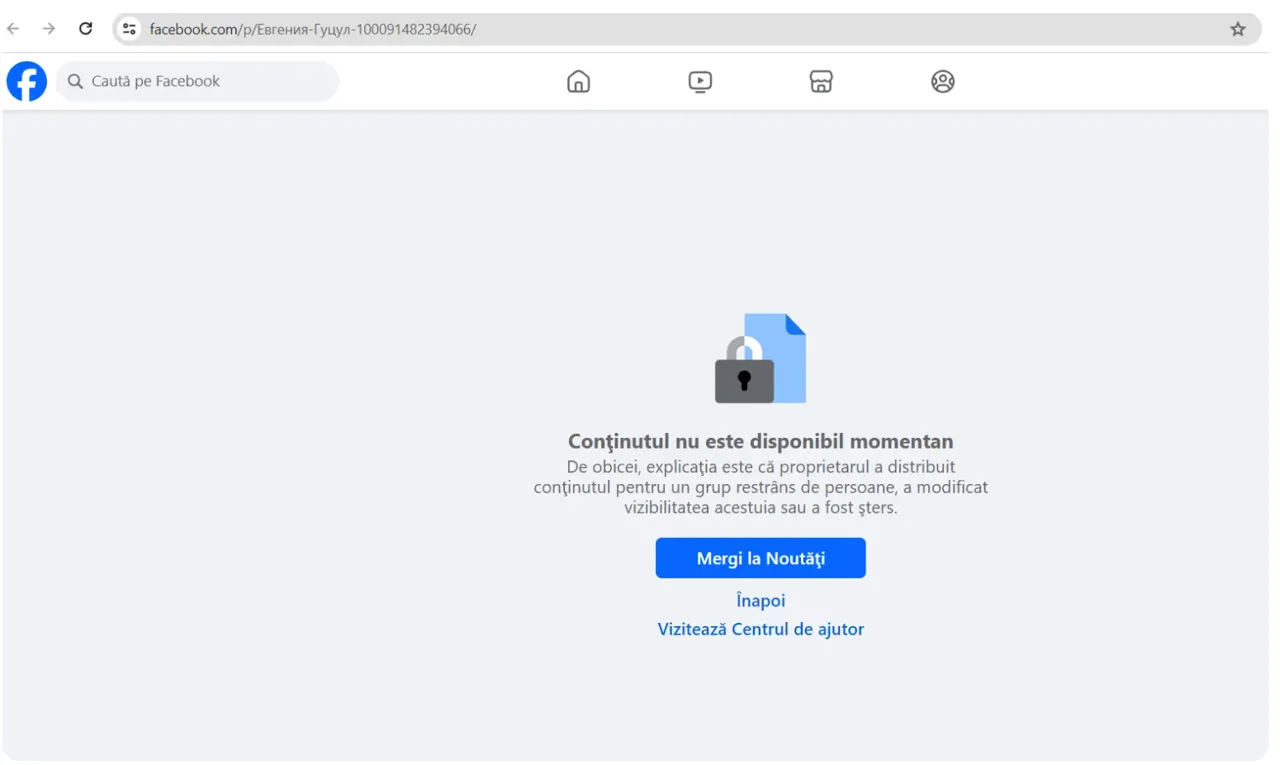Open site information icon in address bar
The width and height of the screenshot is (1280, 765).
click(x=129, y=29)
